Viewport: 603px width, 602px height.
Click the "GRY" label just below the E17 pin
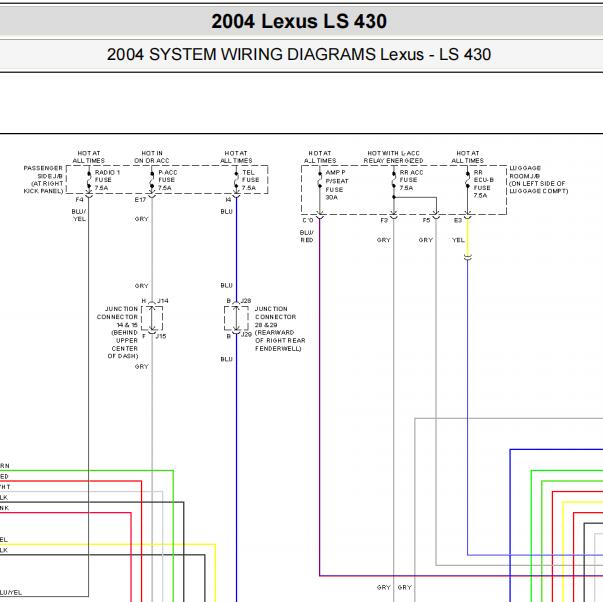[142, 219]
